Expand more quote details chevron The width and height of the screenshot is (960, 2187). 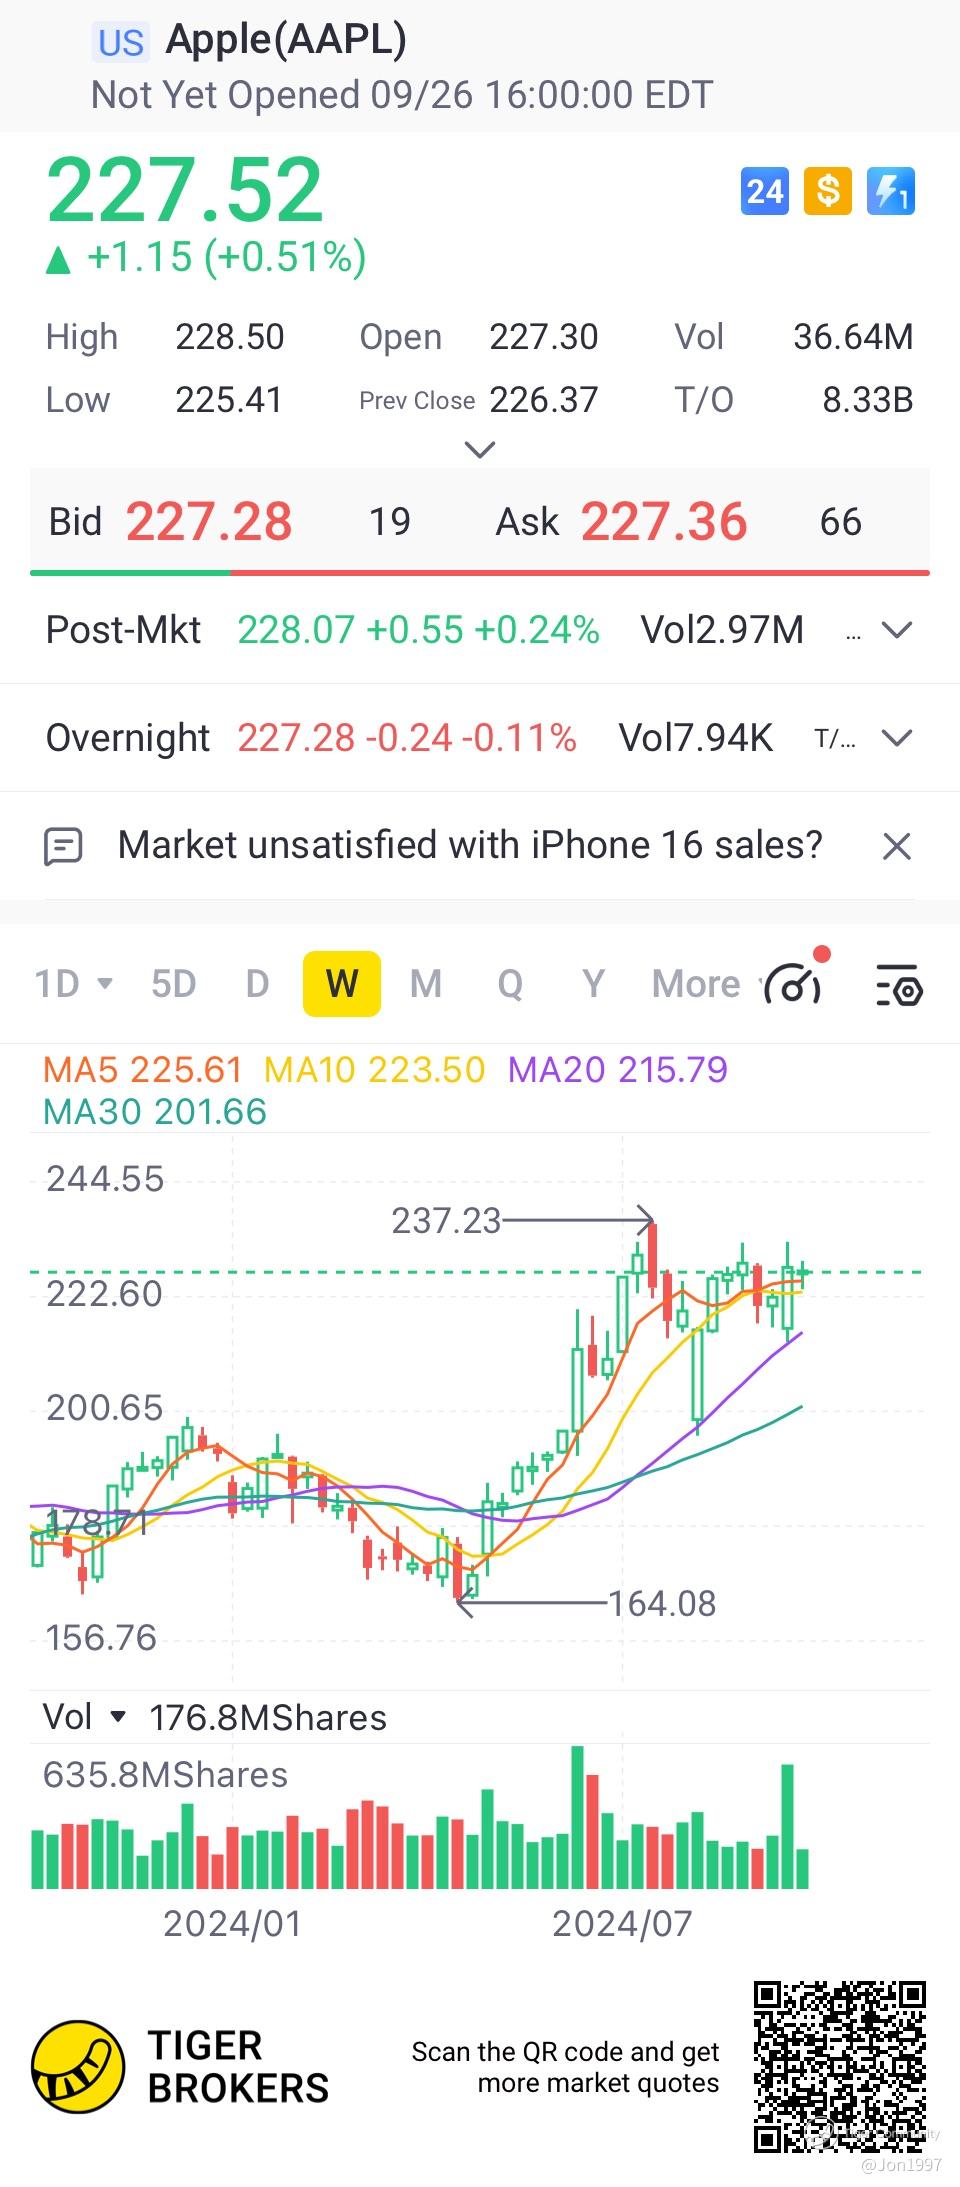tap(480, 450)
